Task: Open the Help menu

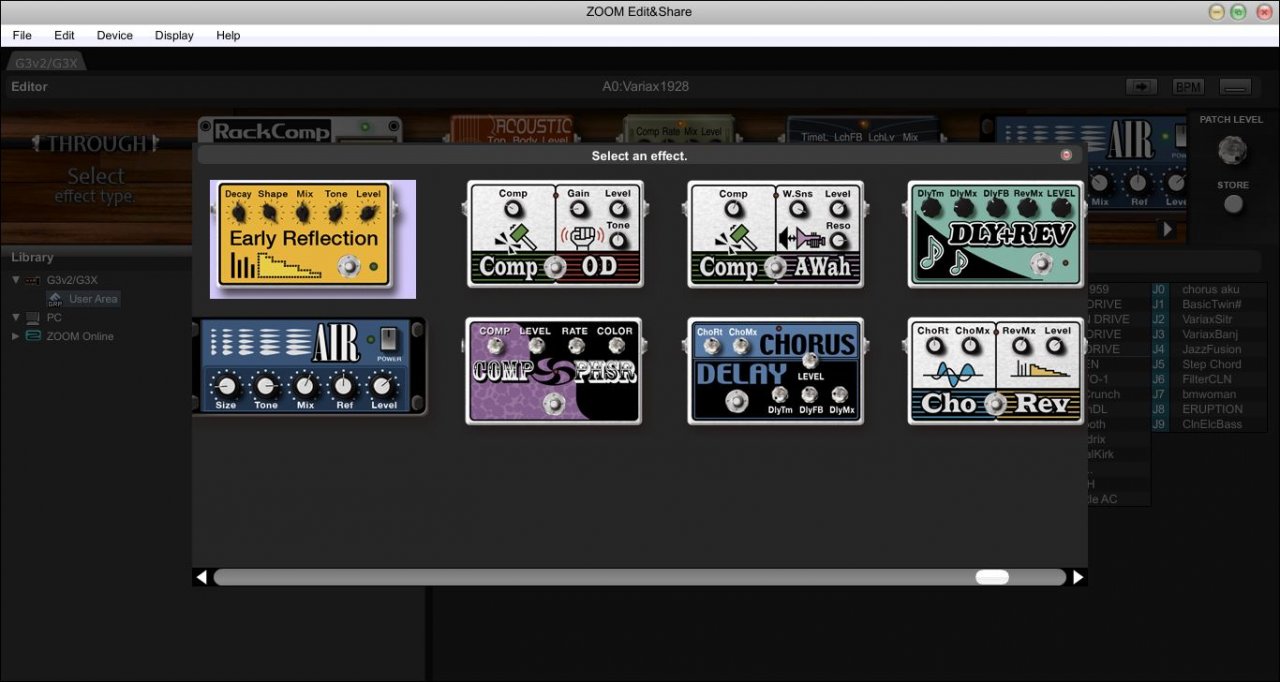Action: pos(228,35)
